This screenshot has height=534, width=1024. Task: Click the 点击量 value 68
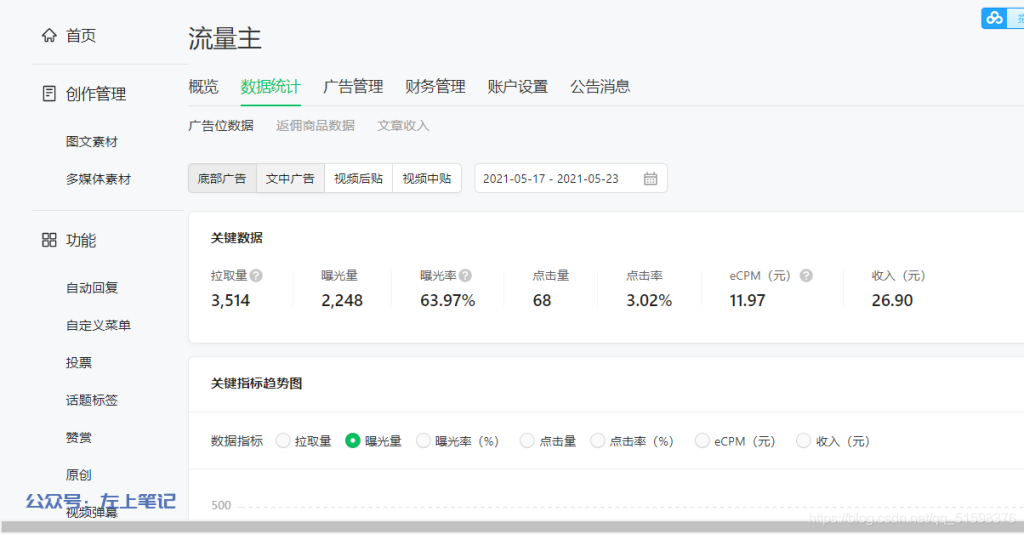pos(542,300)
